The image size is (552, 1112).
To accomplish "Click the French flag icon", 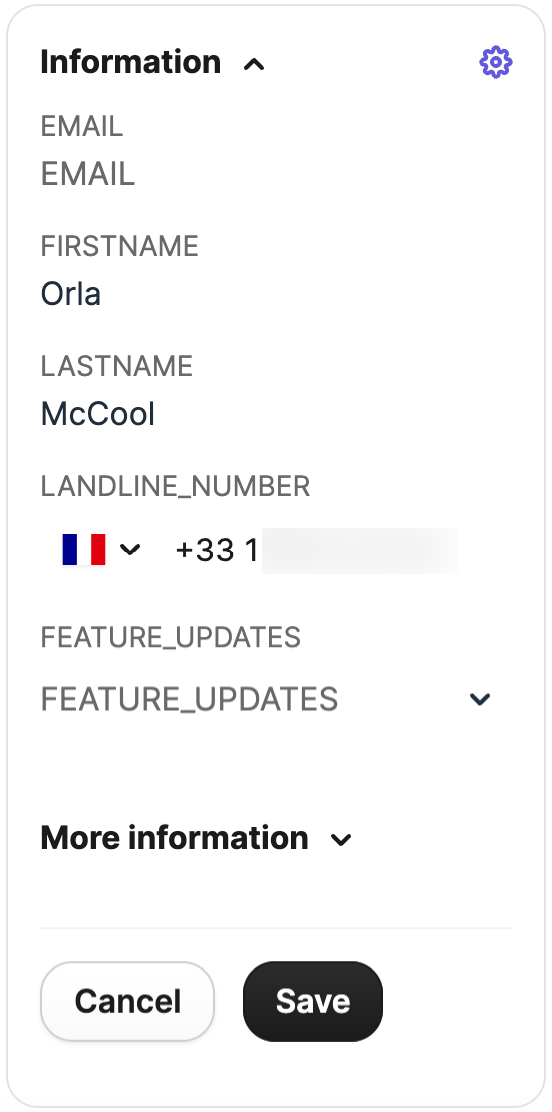I will (x=84, y=550).
